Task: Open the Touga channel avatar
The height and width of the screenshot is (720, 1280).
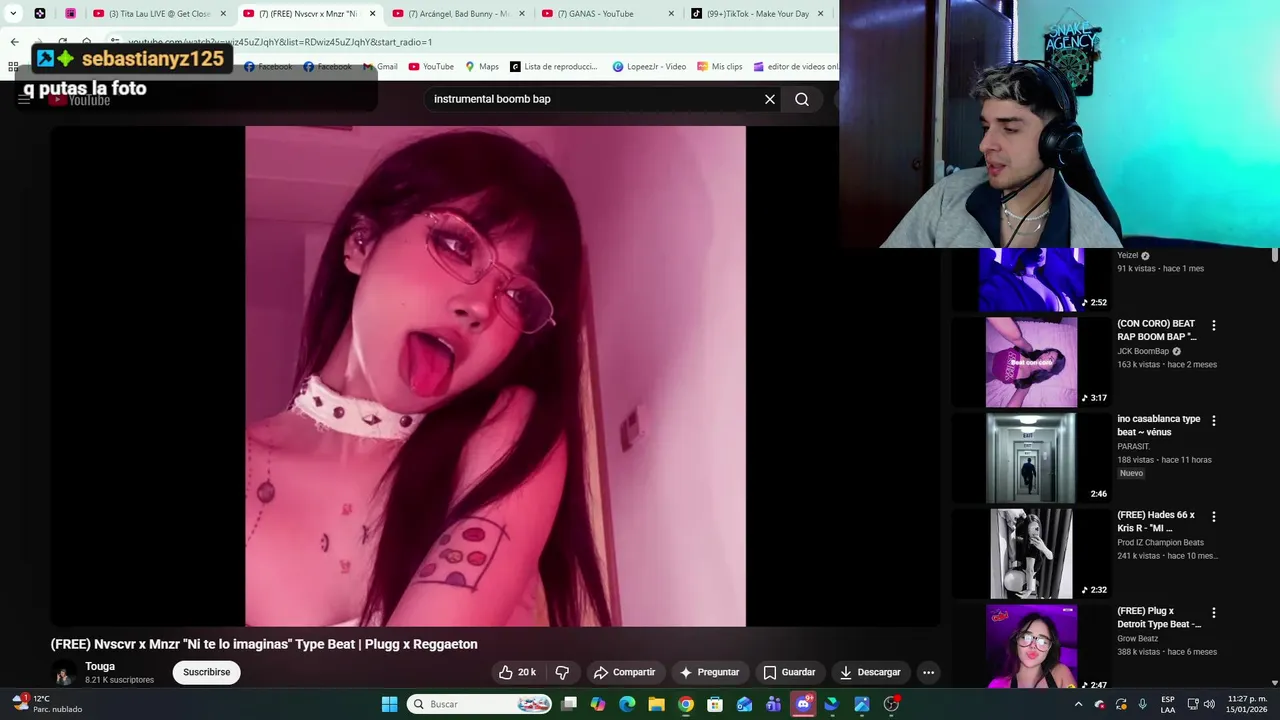Action: [63, 673]
